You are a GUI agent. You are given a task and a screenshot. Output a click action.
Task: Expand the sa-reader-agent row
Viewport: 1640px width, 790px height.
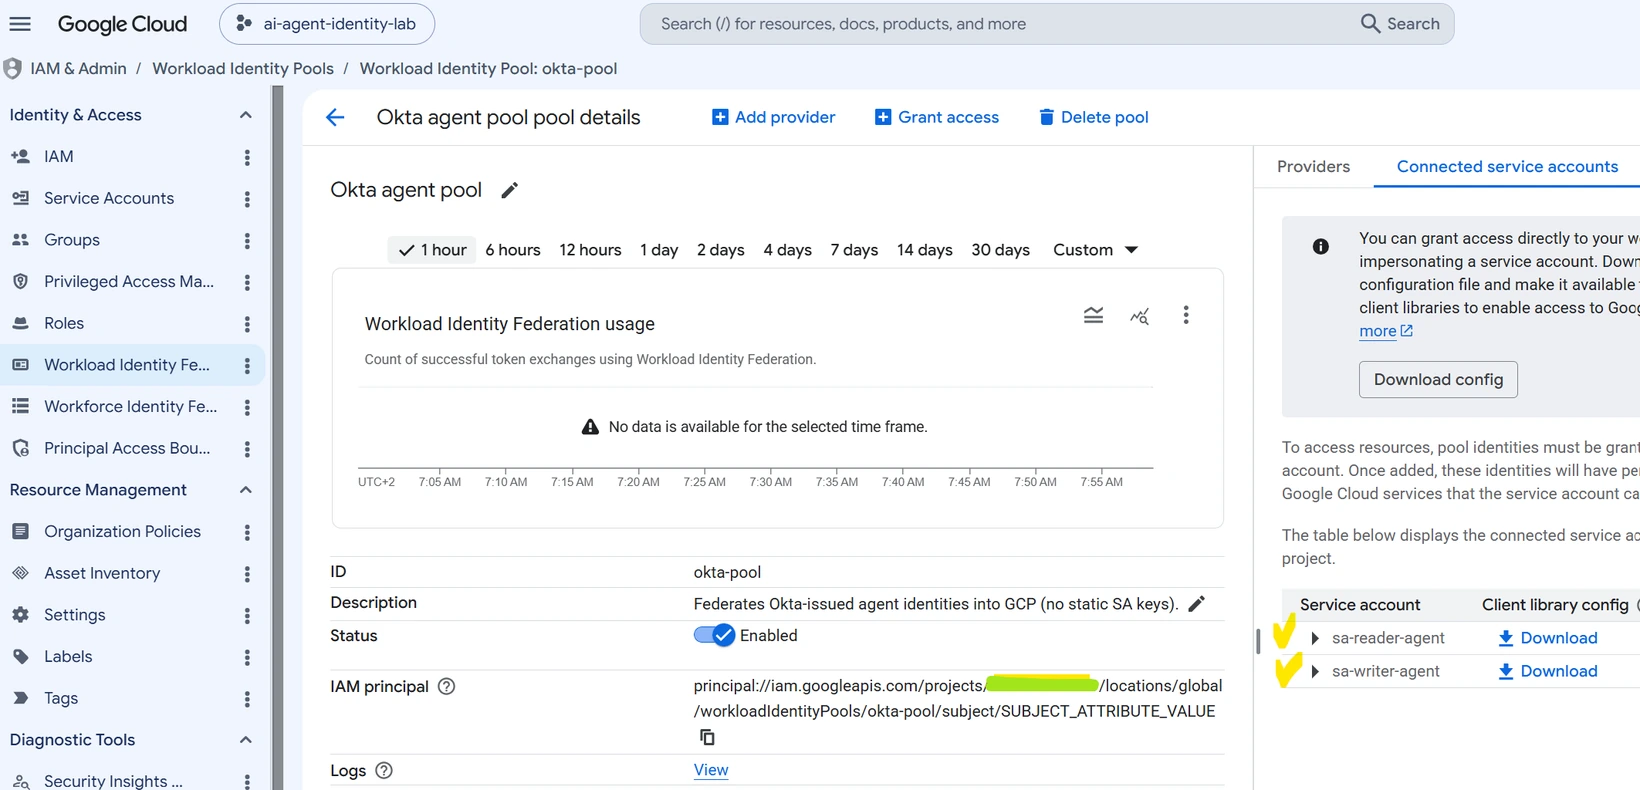(x=1315, y=638)
